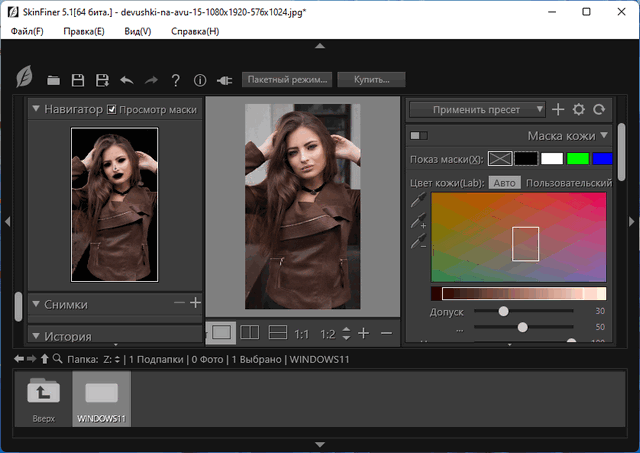Collapse the Навигатор panel
This screenshot has height=453, width=640.
click(x=36, y=109)
